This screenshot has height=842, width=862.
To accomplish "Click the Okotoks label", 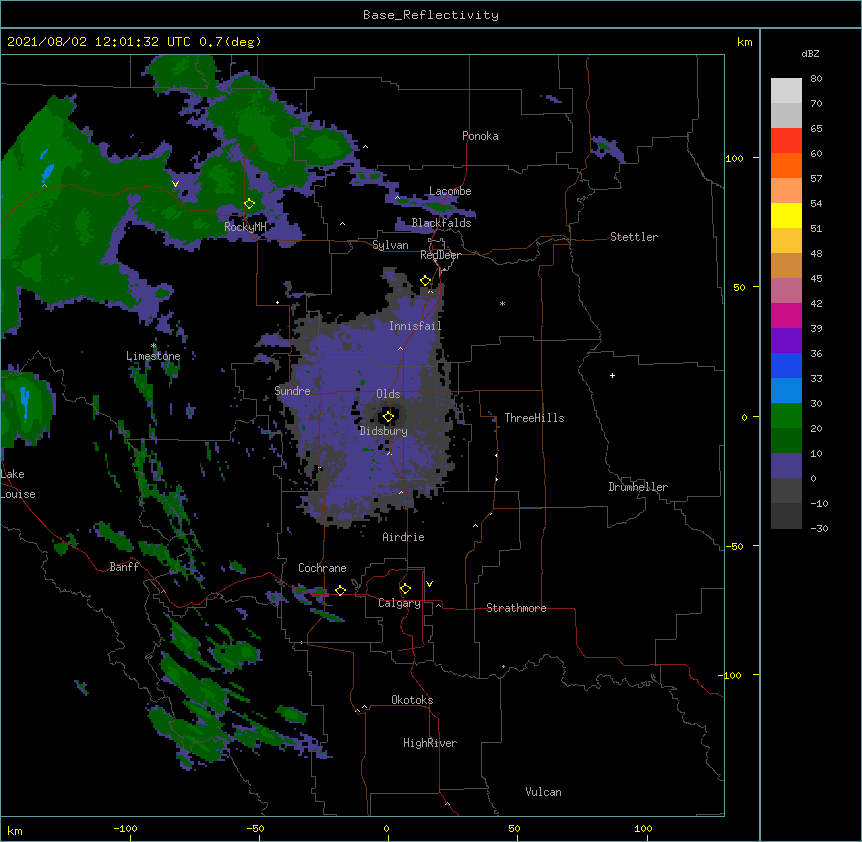I will 412,700.
